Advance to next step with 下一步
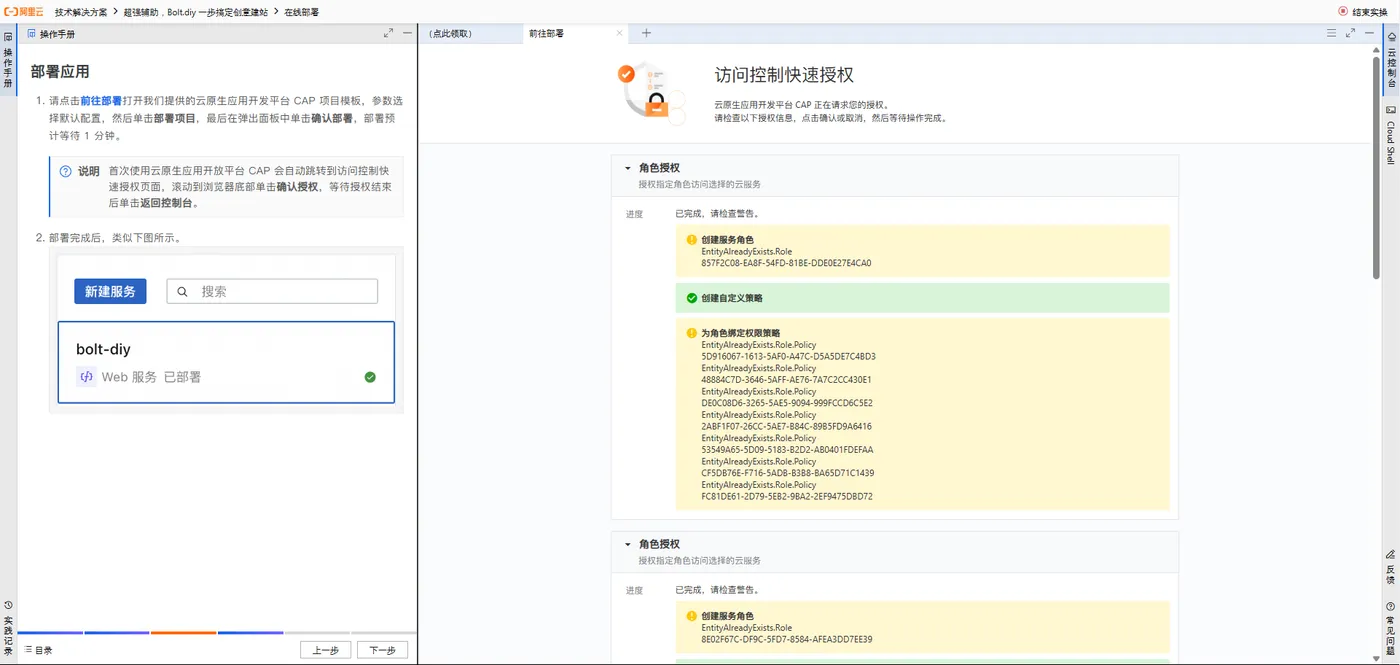This screenshot has height=665, width=1400. (382, 650)
